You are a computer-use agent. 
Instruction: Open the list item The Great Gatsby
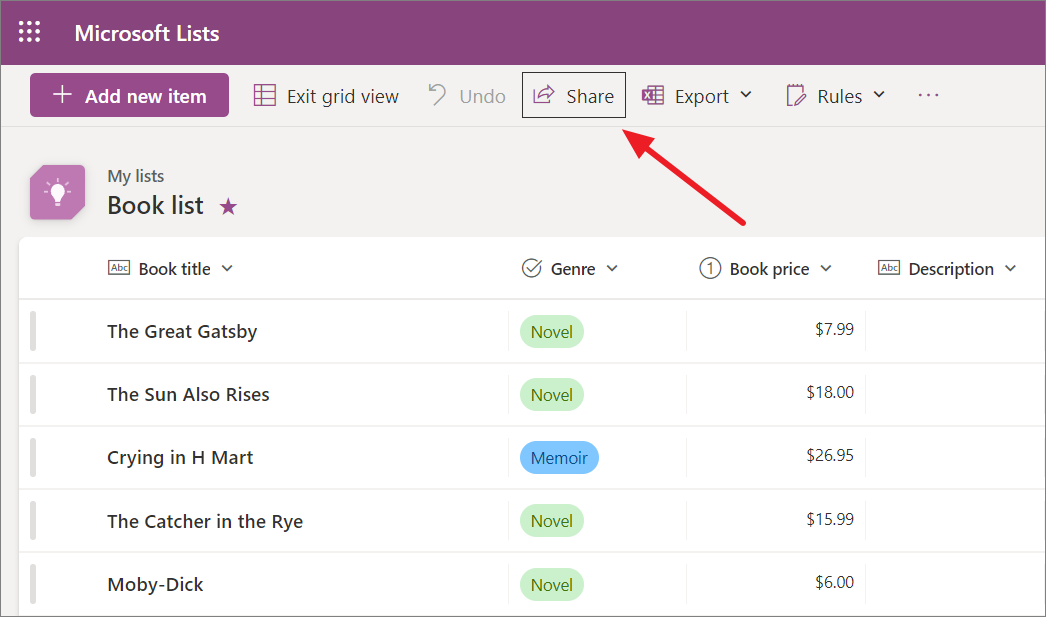pyautogui.click(x=182, y=331)
